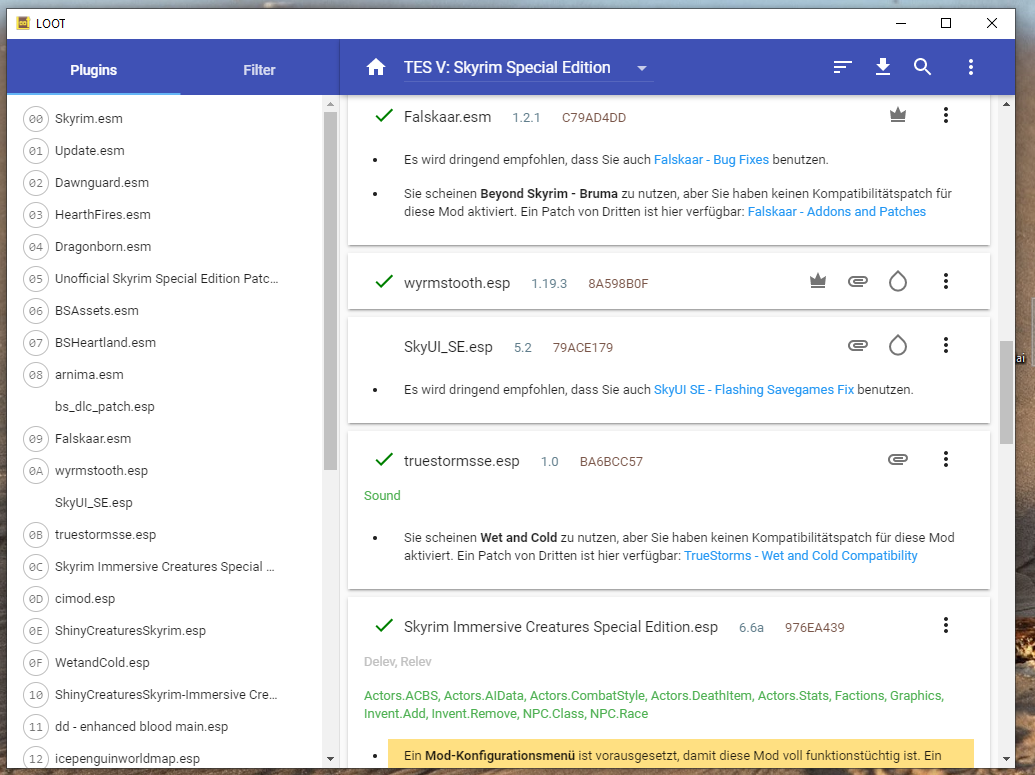Click the crown icon on Falskaar.esm card
This screenshot has width=1035, height=775.
898,116
